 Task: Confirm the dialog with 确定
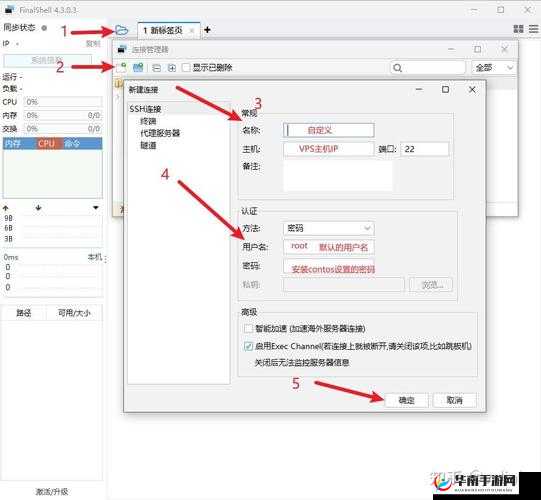pyautogui.click(x=406, y=400)
